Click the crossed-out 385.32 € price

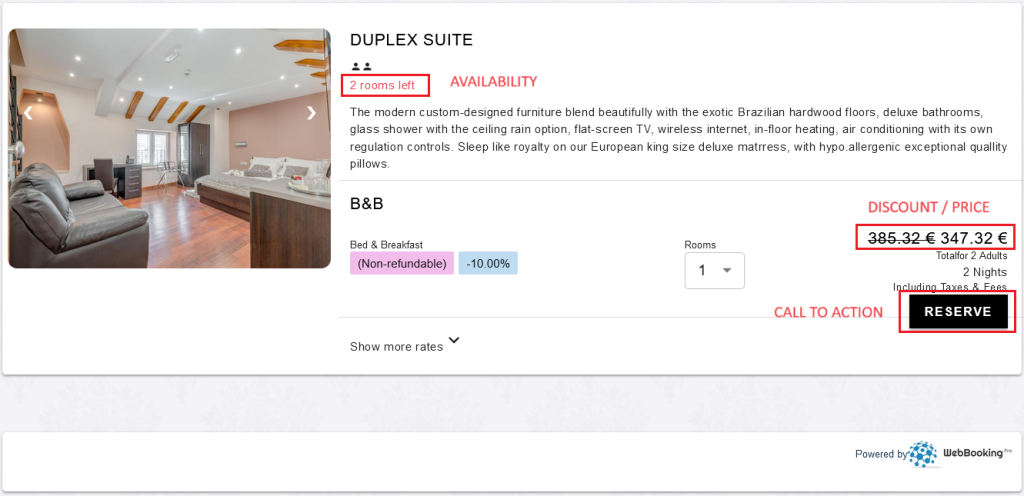click(901, 238)
